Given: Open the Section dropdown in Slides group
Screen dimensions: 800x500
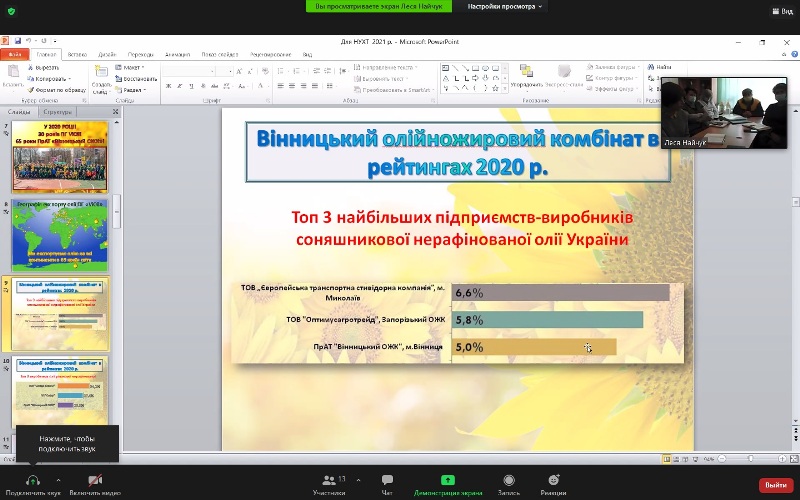Looking at the screenshot, I should [131, 90].
